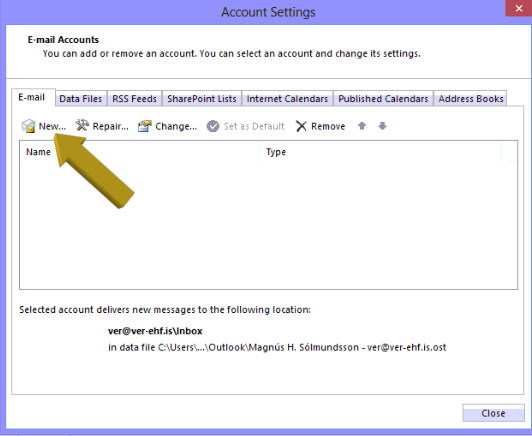Click the data file path text
This screenshot has width=532, height=436.
(277, 347)
